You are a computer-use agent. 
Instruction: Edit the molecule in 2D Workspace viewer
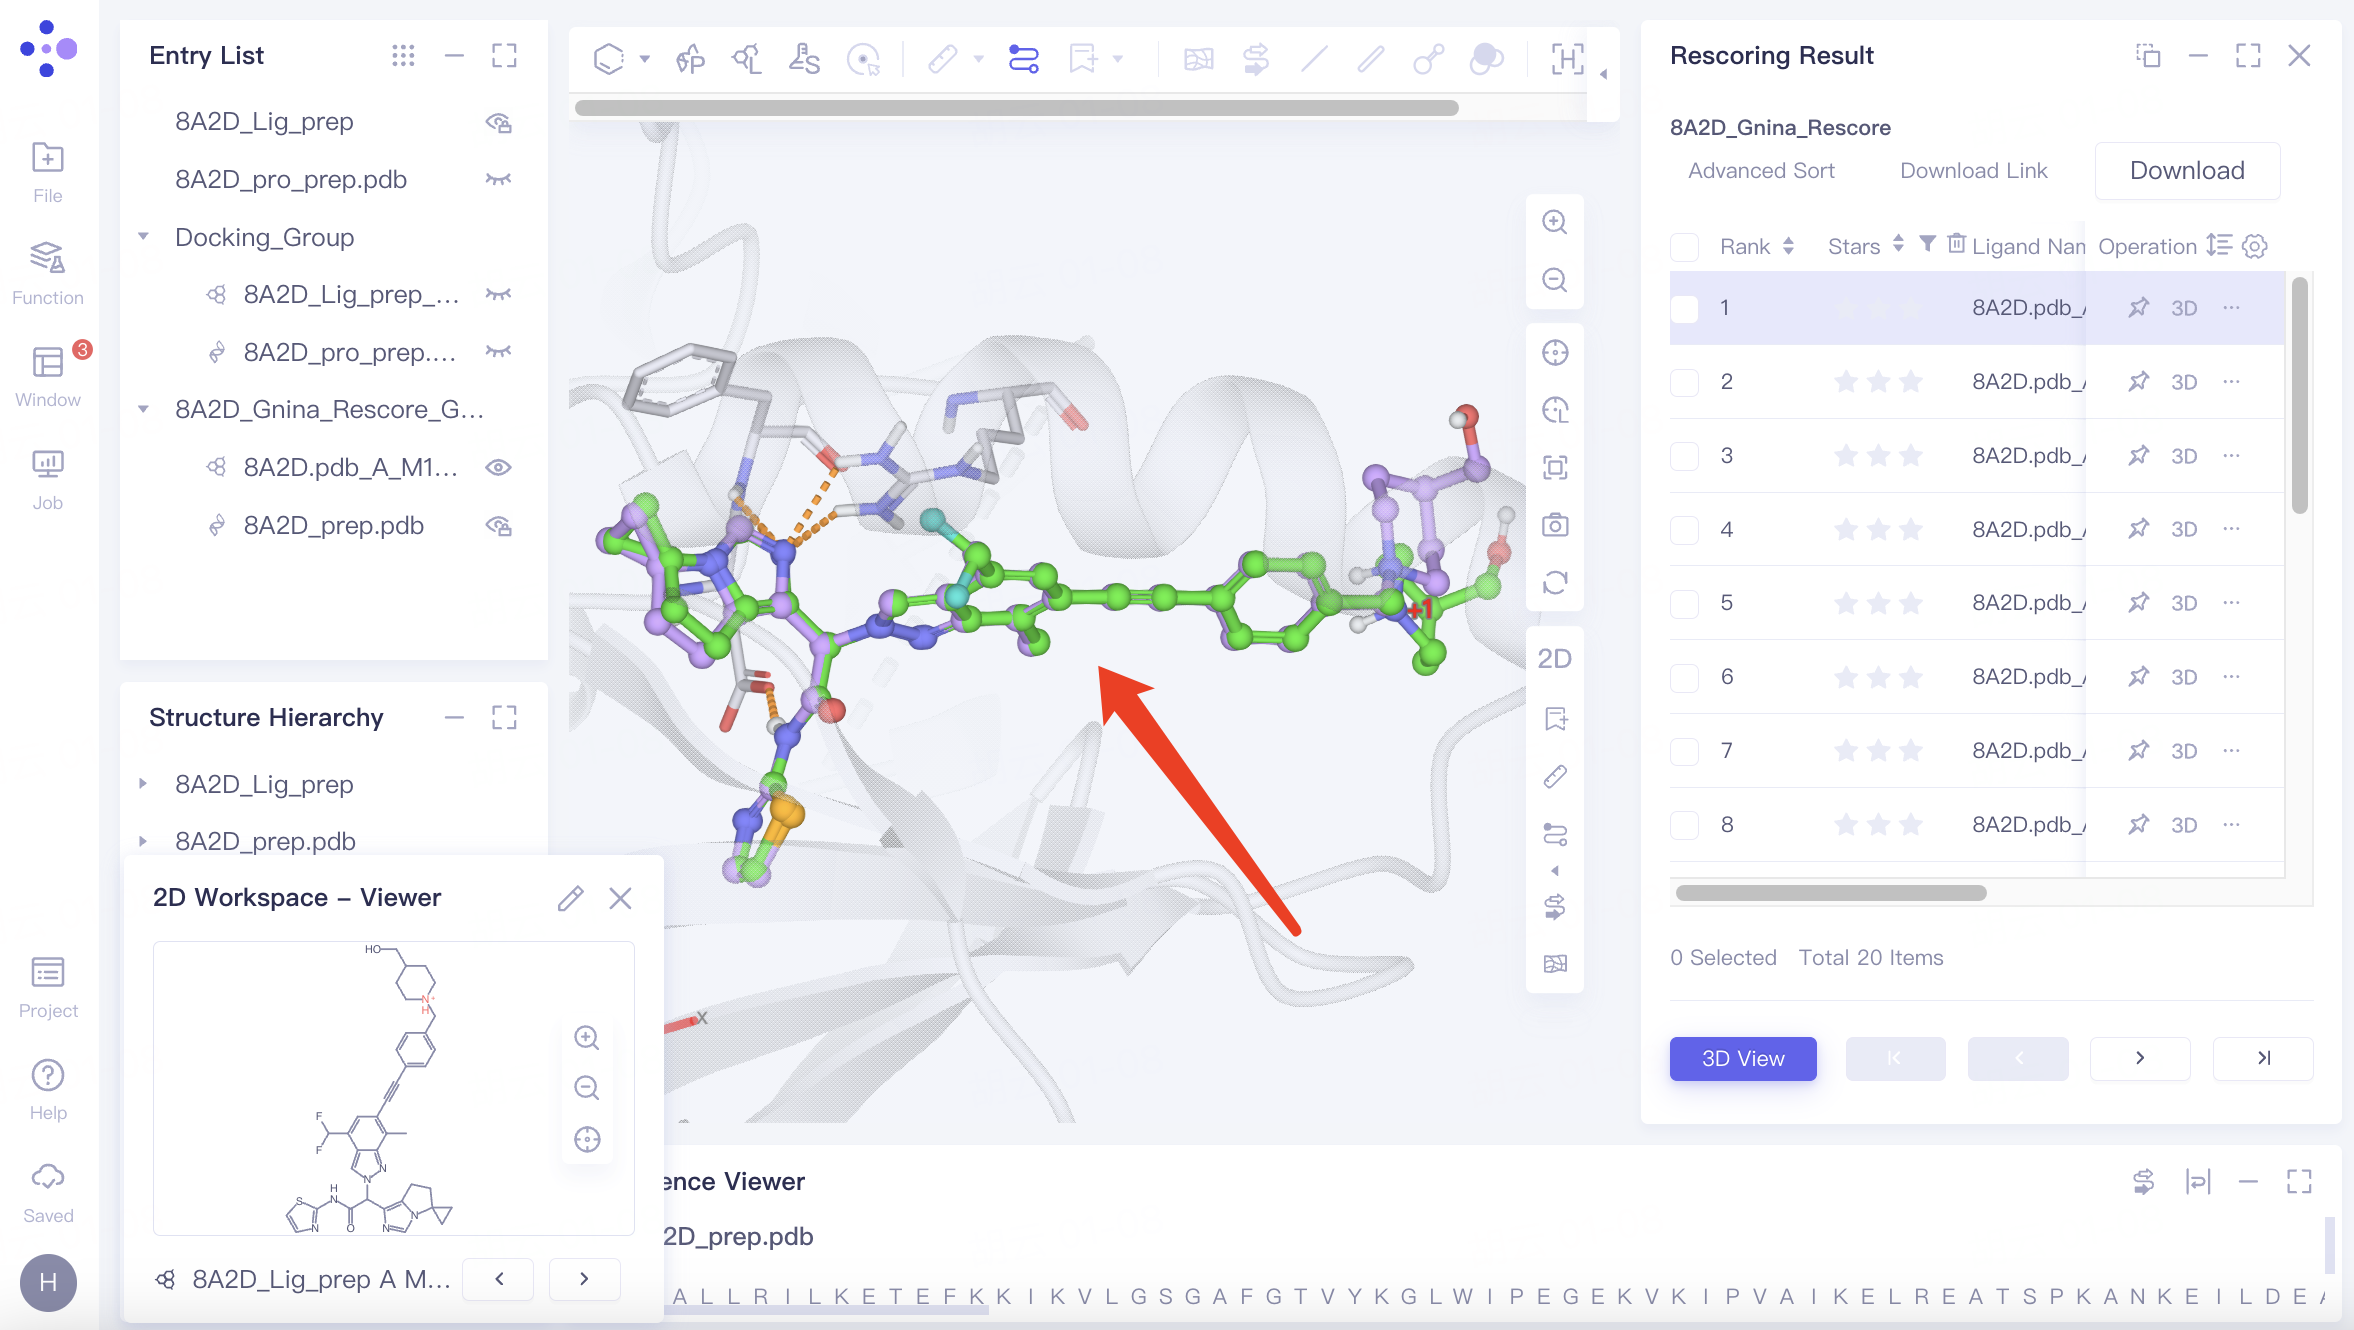click(x=570, y=897)
